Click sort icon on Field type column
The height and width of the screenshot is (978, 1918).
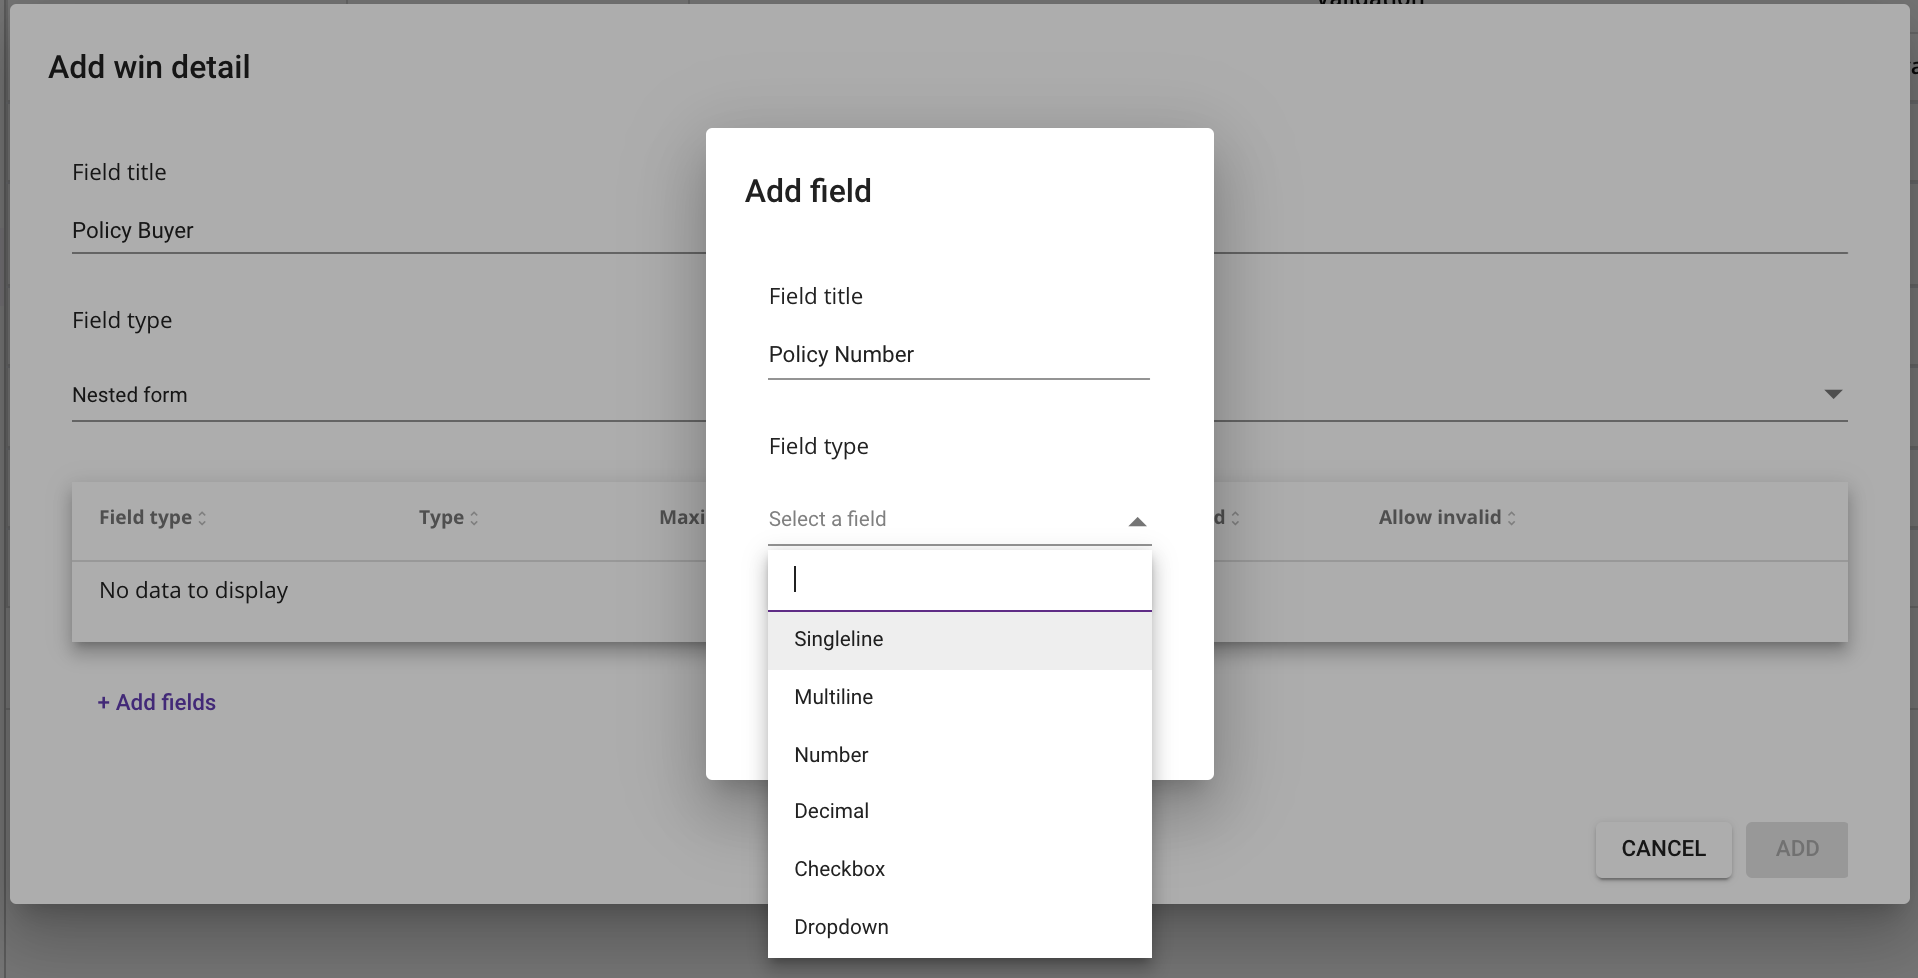point(202,518)
